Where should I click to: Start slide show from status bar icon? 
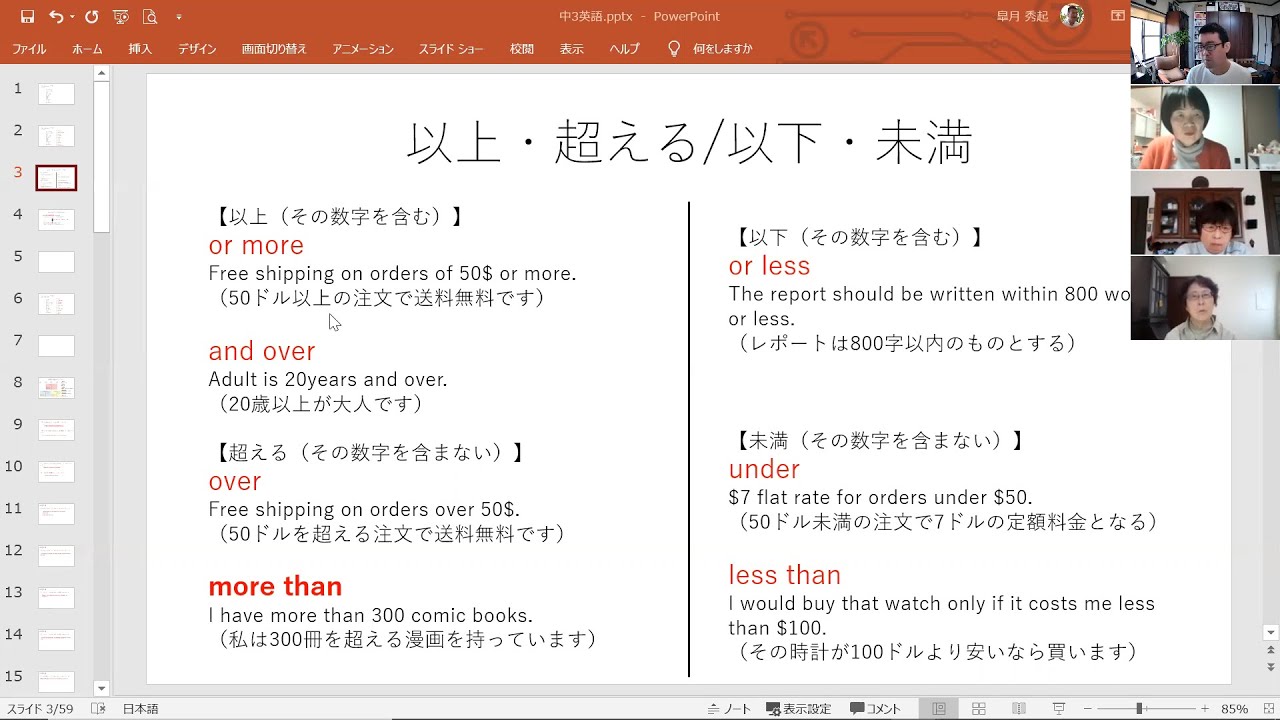click(1059, 709)
